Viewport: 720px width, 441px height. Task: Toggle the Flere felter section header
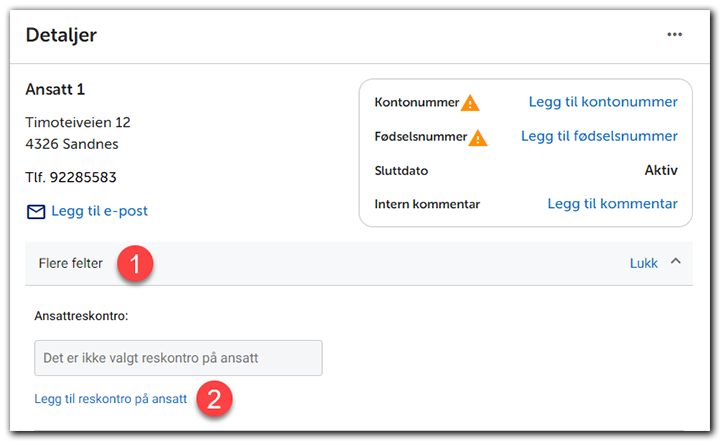coord(72,263)
